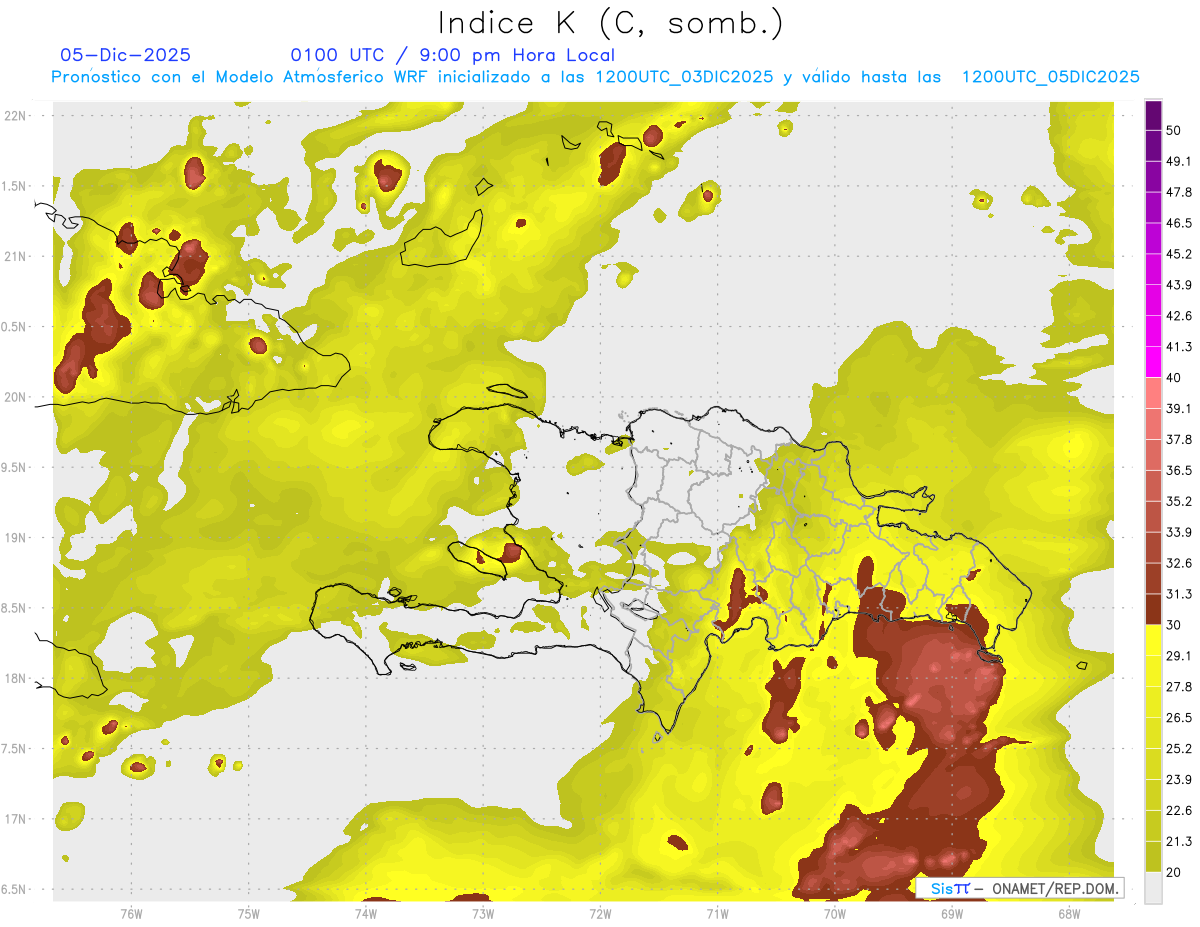Click the colorbar value "35.2"
1200x927 pixels.
pos(1180,501)
